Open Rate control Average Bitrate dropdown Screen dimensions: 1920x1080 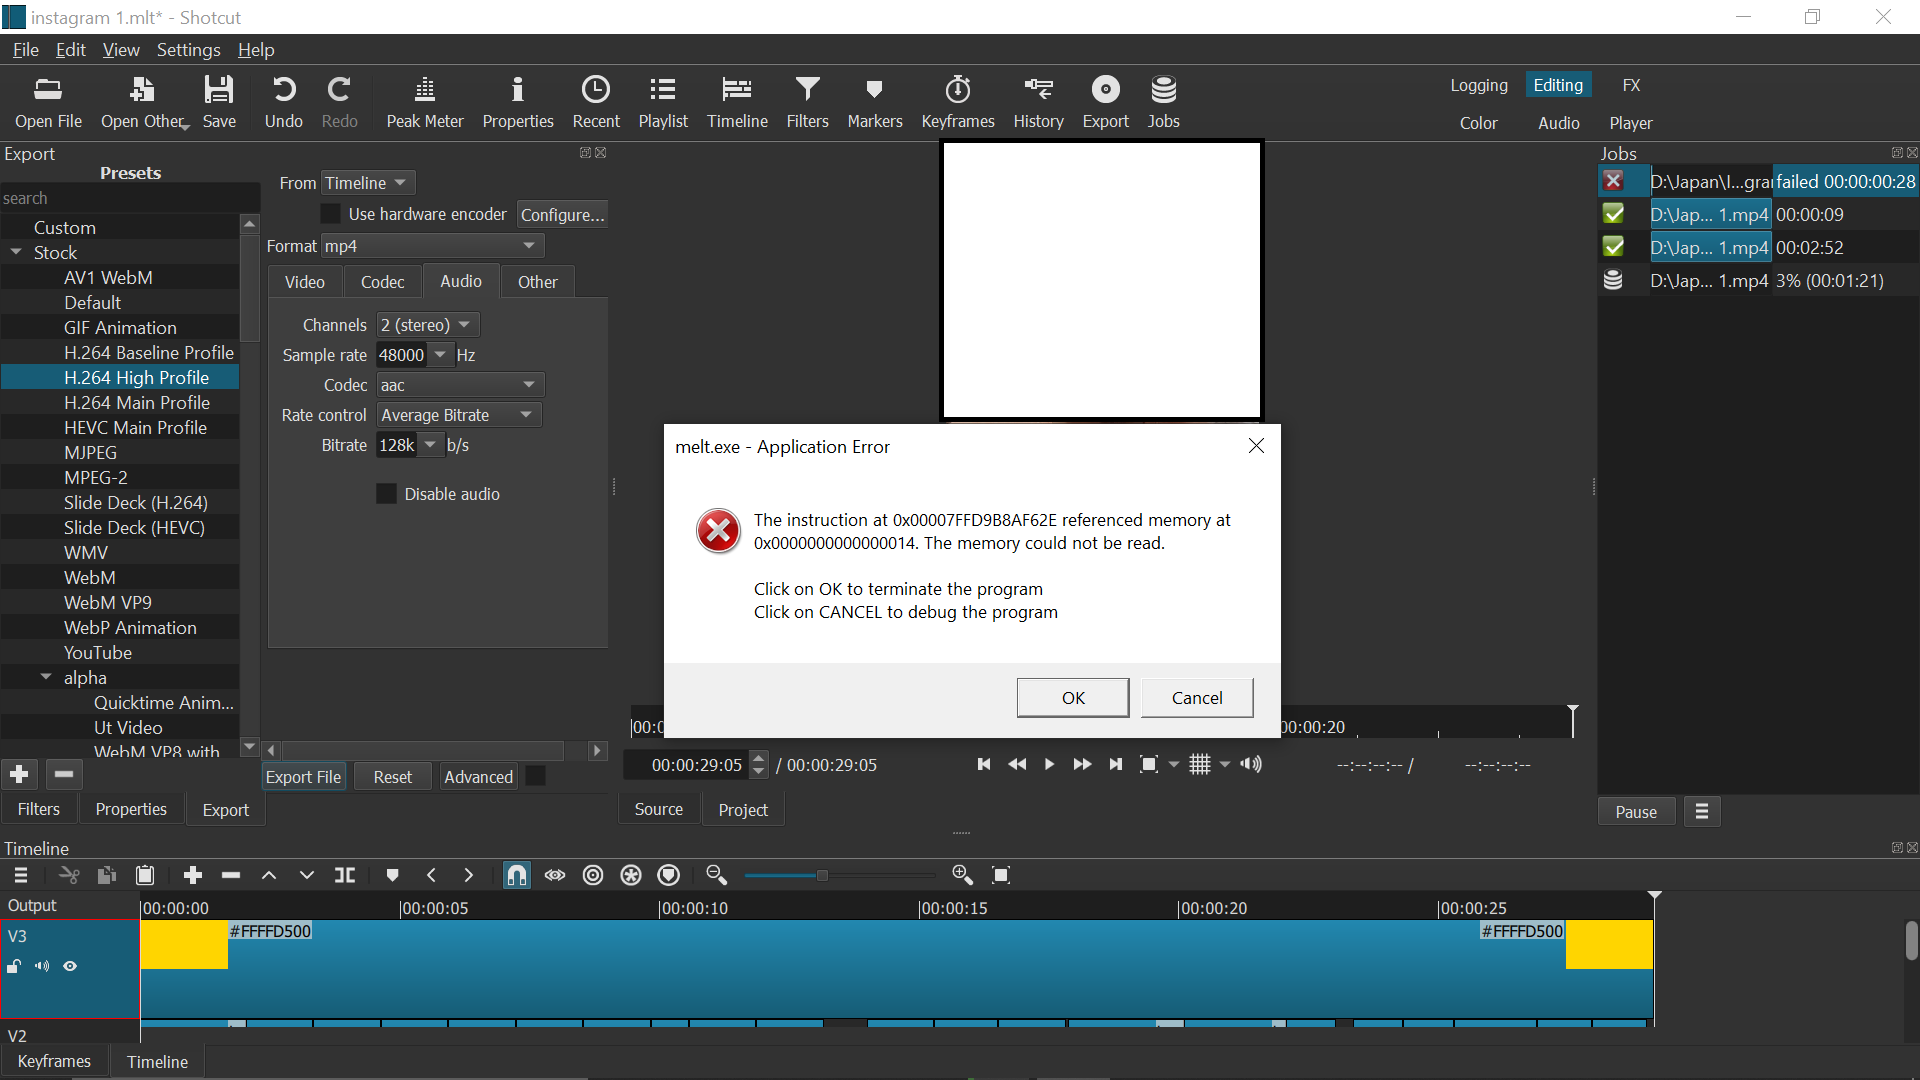[459, 415]
